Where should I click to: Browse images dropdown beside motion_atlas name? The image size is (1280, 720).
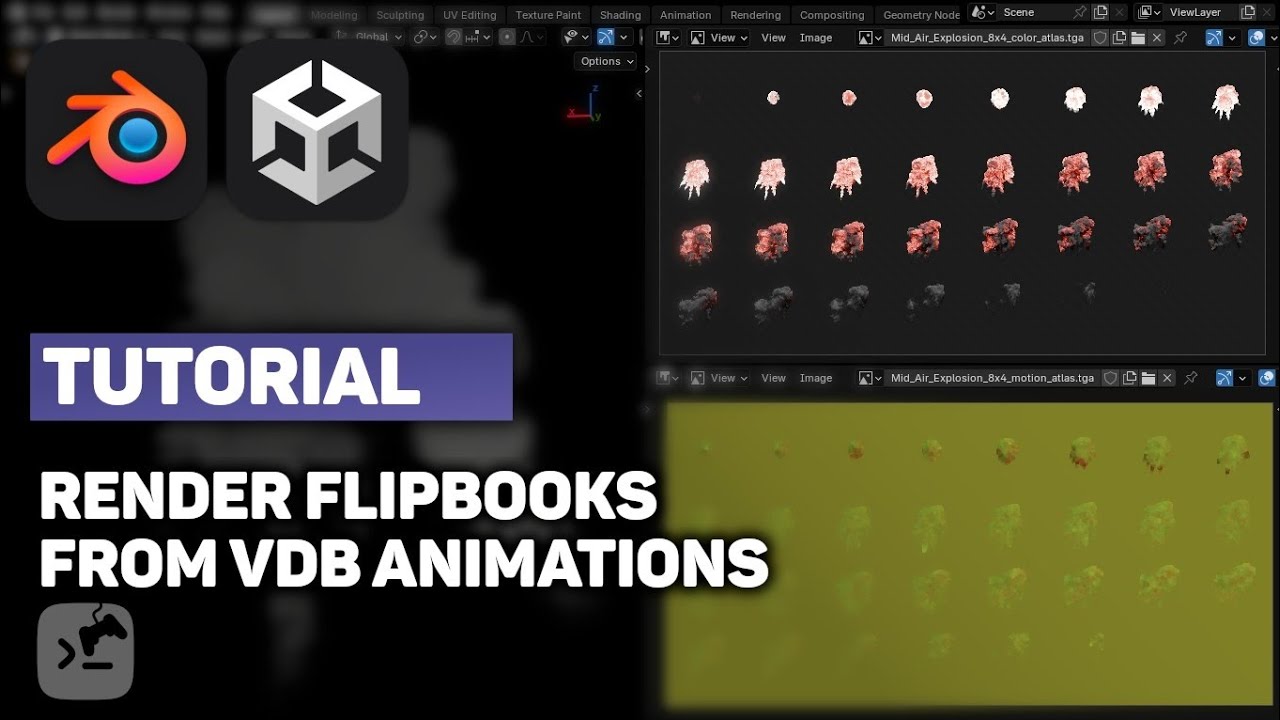(870, 378)
